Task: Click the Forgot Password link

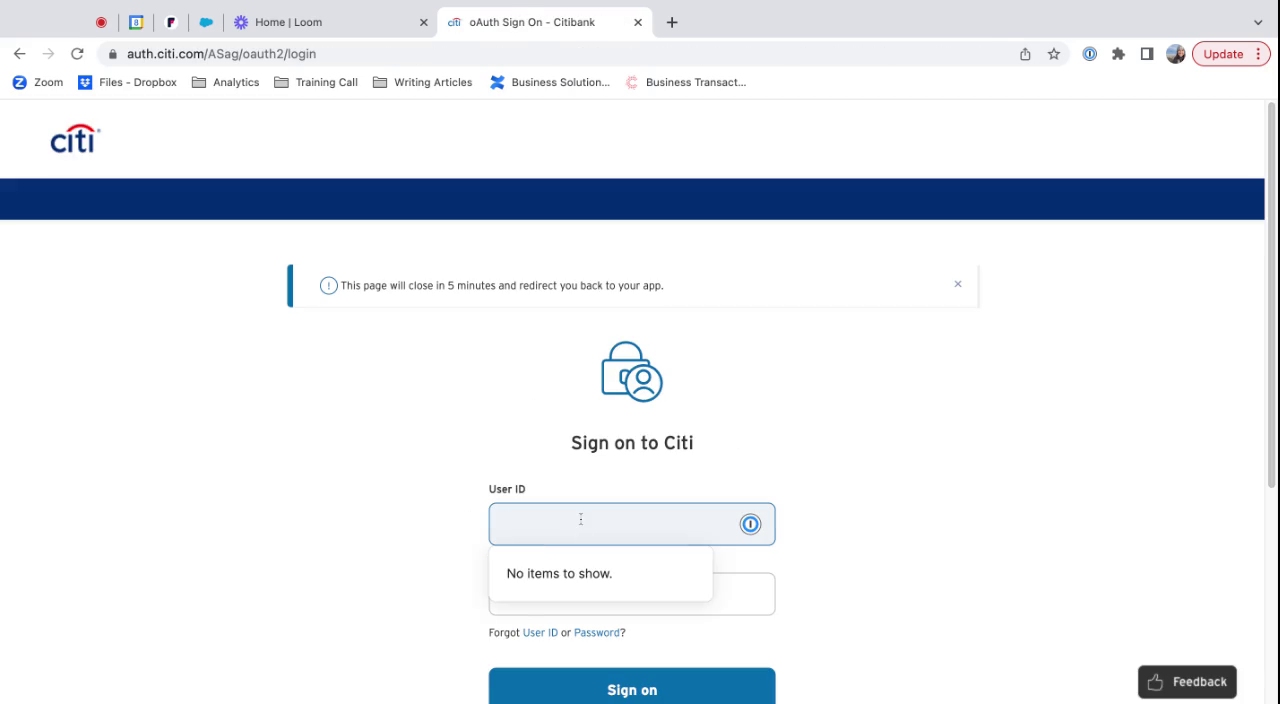Action: (596, 632)
